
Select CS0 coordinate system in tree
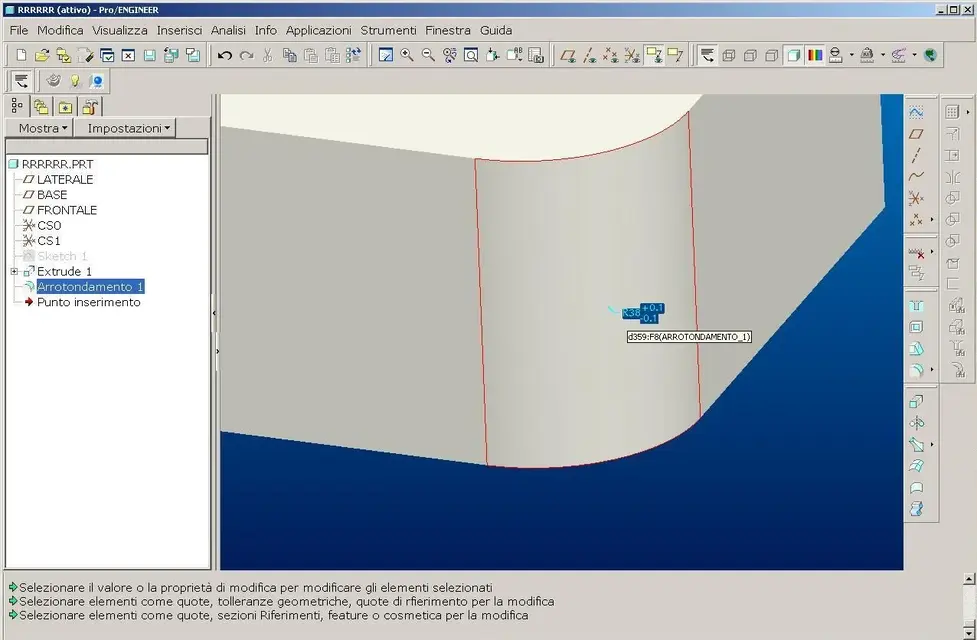pos(49,226)
